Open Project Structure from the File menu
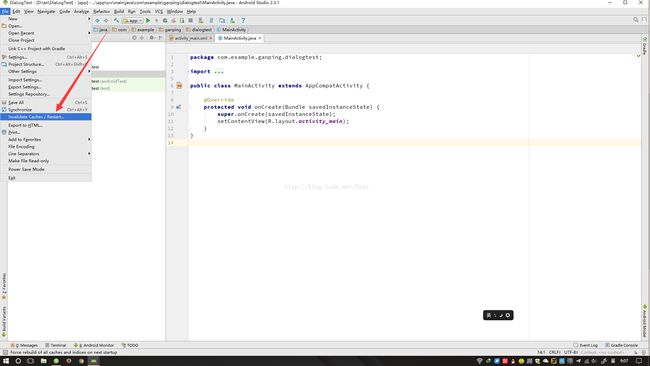Viewport: 650px width, 366px height. (46, 64)
